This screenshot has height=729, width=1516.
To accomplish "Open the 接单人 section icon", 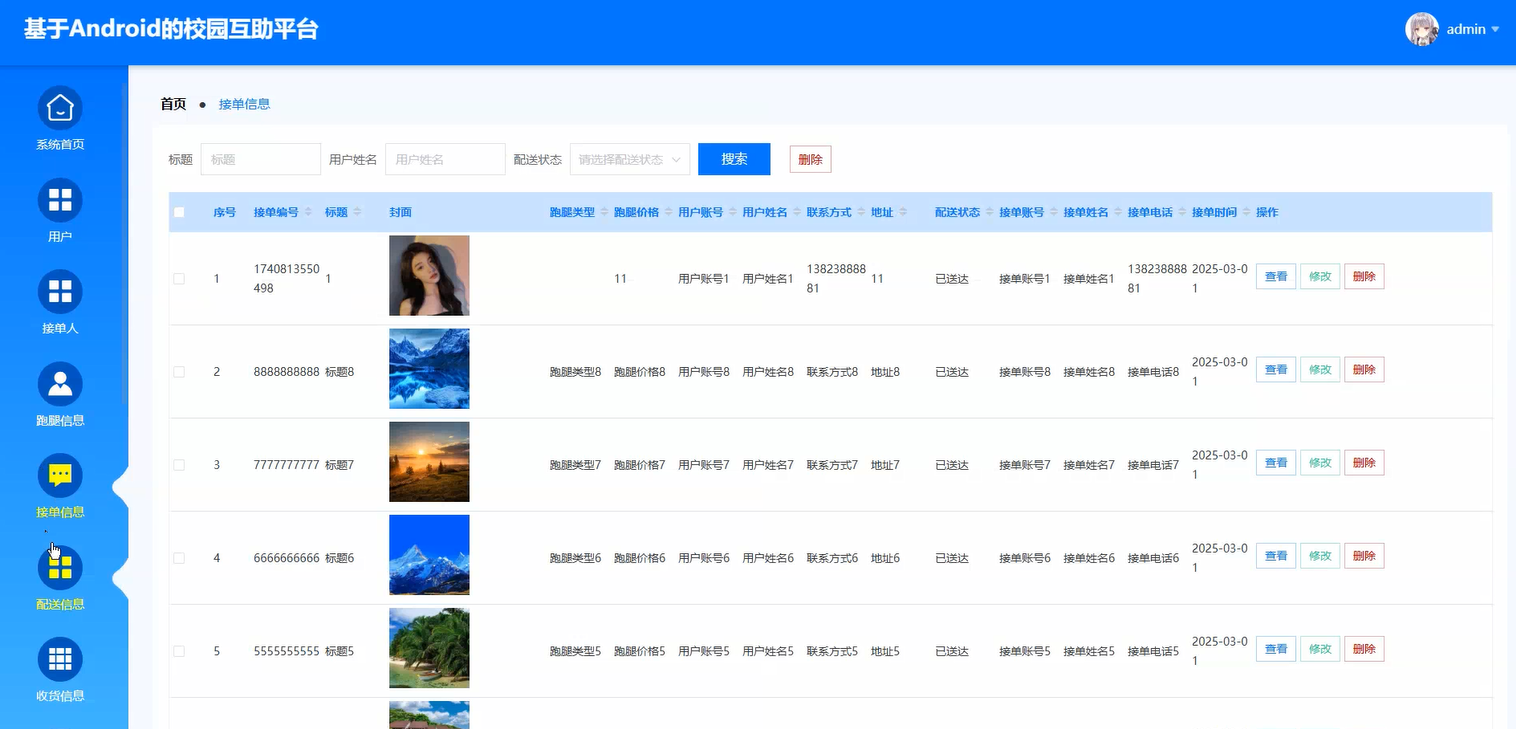I will pyautogui.click(x=60, y=290).
